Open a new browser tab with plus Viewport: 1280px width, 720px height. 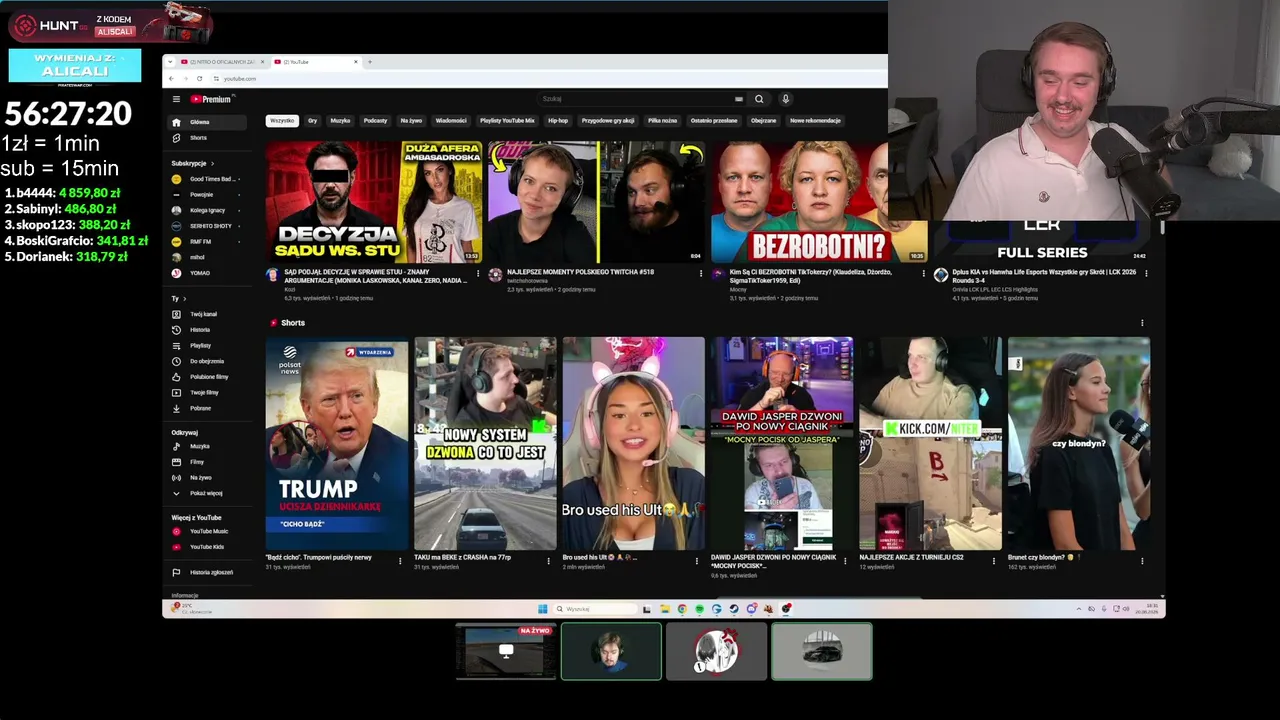(x=370, y=62)
